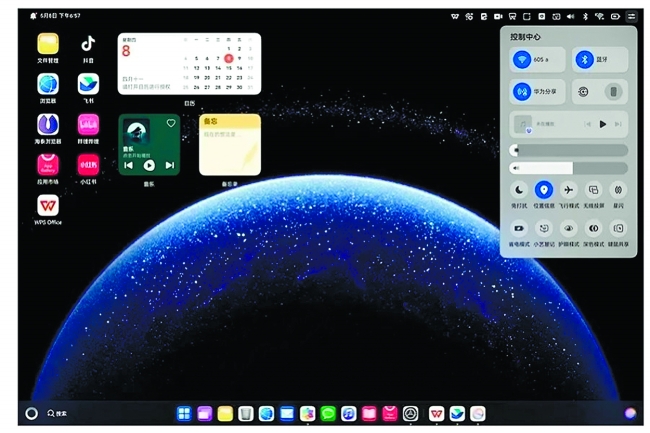
Task: Open the yellow memo widget note
Action: [x=230, y=145]
